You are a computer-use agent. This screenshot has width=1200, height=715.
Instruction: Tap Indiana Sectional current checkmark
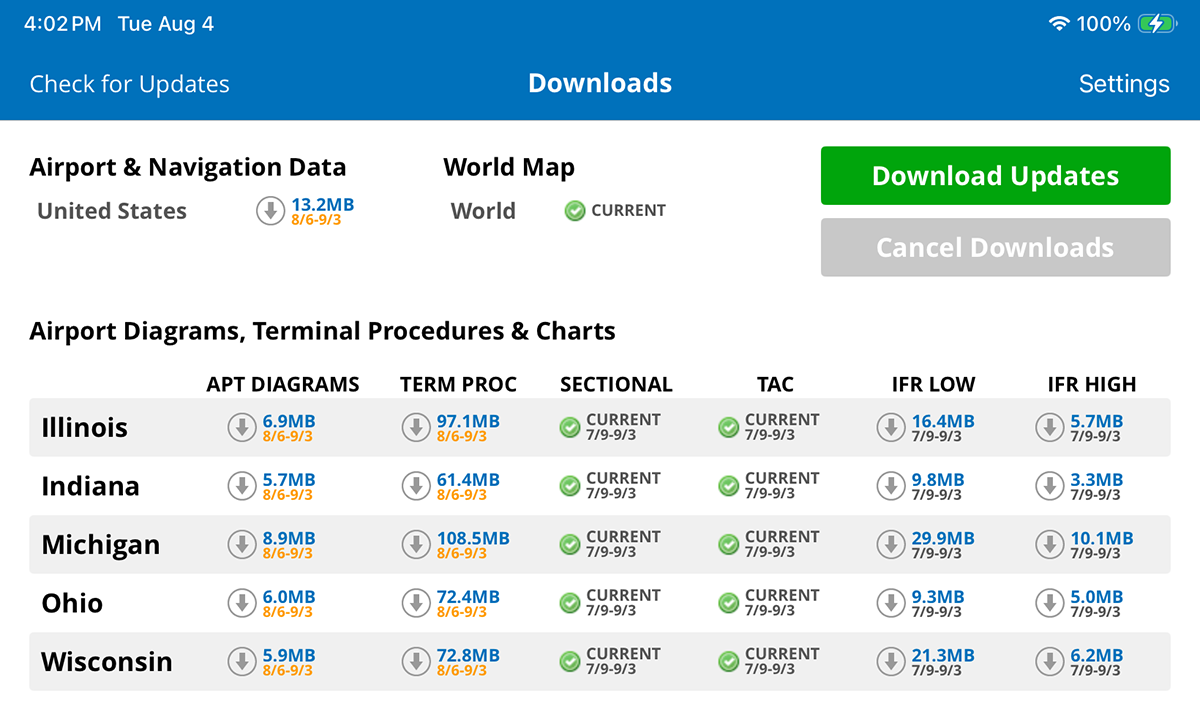coord(570,487)
